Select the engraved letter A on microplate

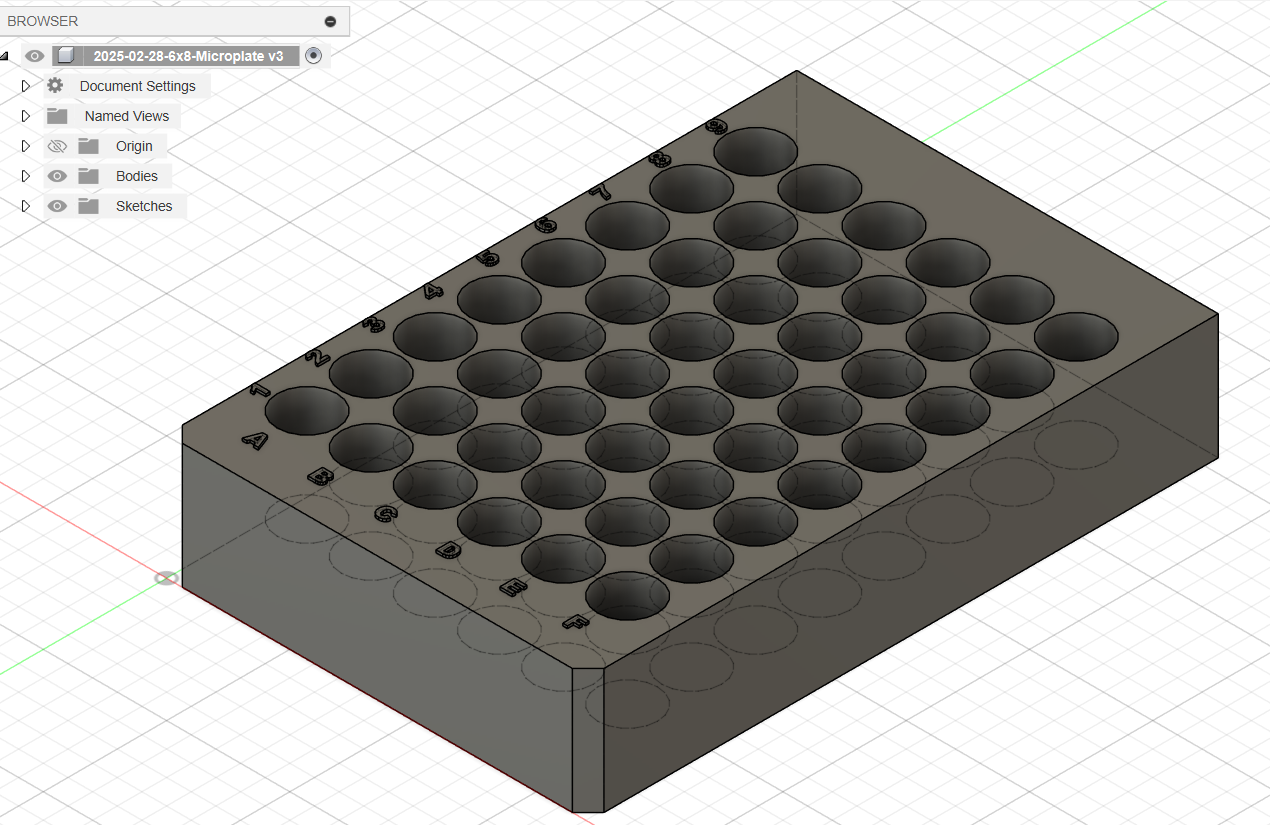(256, 440)
